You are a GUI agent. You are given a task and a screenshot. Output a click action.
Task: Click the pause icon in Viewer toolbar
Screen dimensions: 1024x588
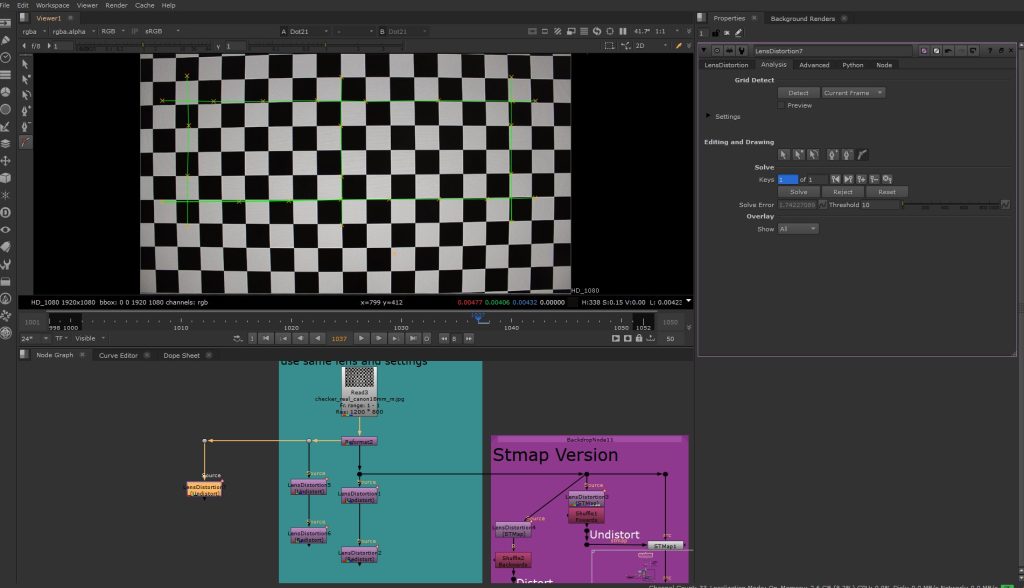(623, 31)
